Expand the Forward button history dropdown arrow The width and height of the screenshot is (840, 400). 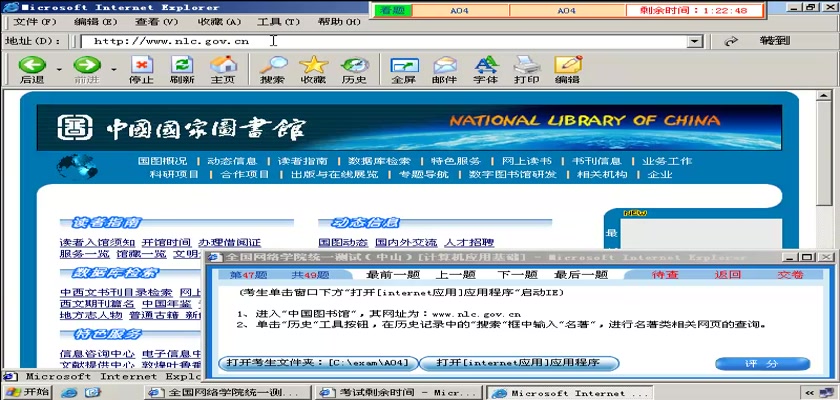pos(114,69)
